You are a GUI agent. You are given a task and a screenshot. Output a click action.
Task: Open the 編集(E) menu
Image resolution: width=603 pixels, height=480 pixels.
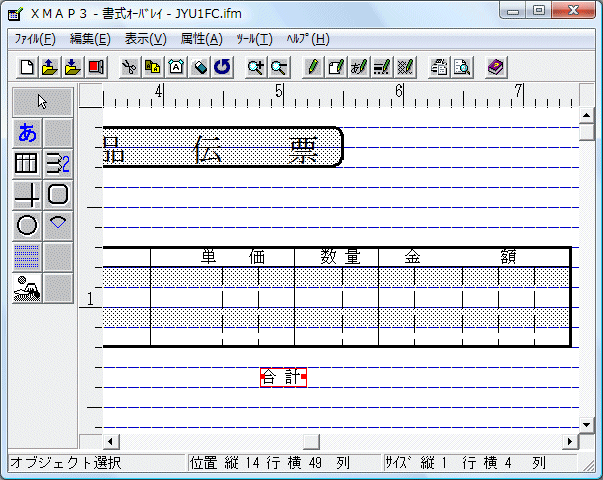pyautogui.click(x=90, y=39)
